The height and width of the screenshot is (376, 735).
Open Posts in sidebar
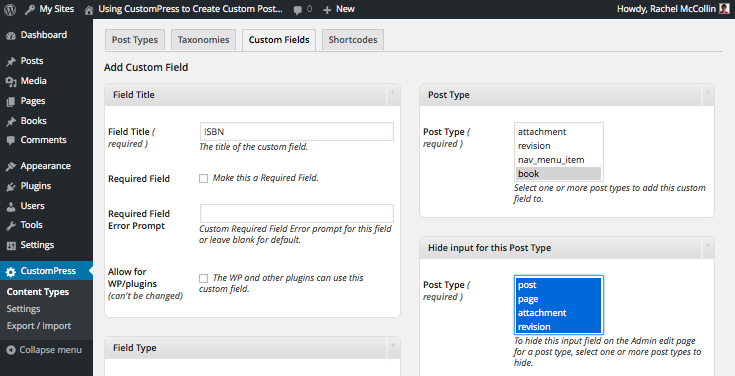pyautogui.click(x=32, y=61)
